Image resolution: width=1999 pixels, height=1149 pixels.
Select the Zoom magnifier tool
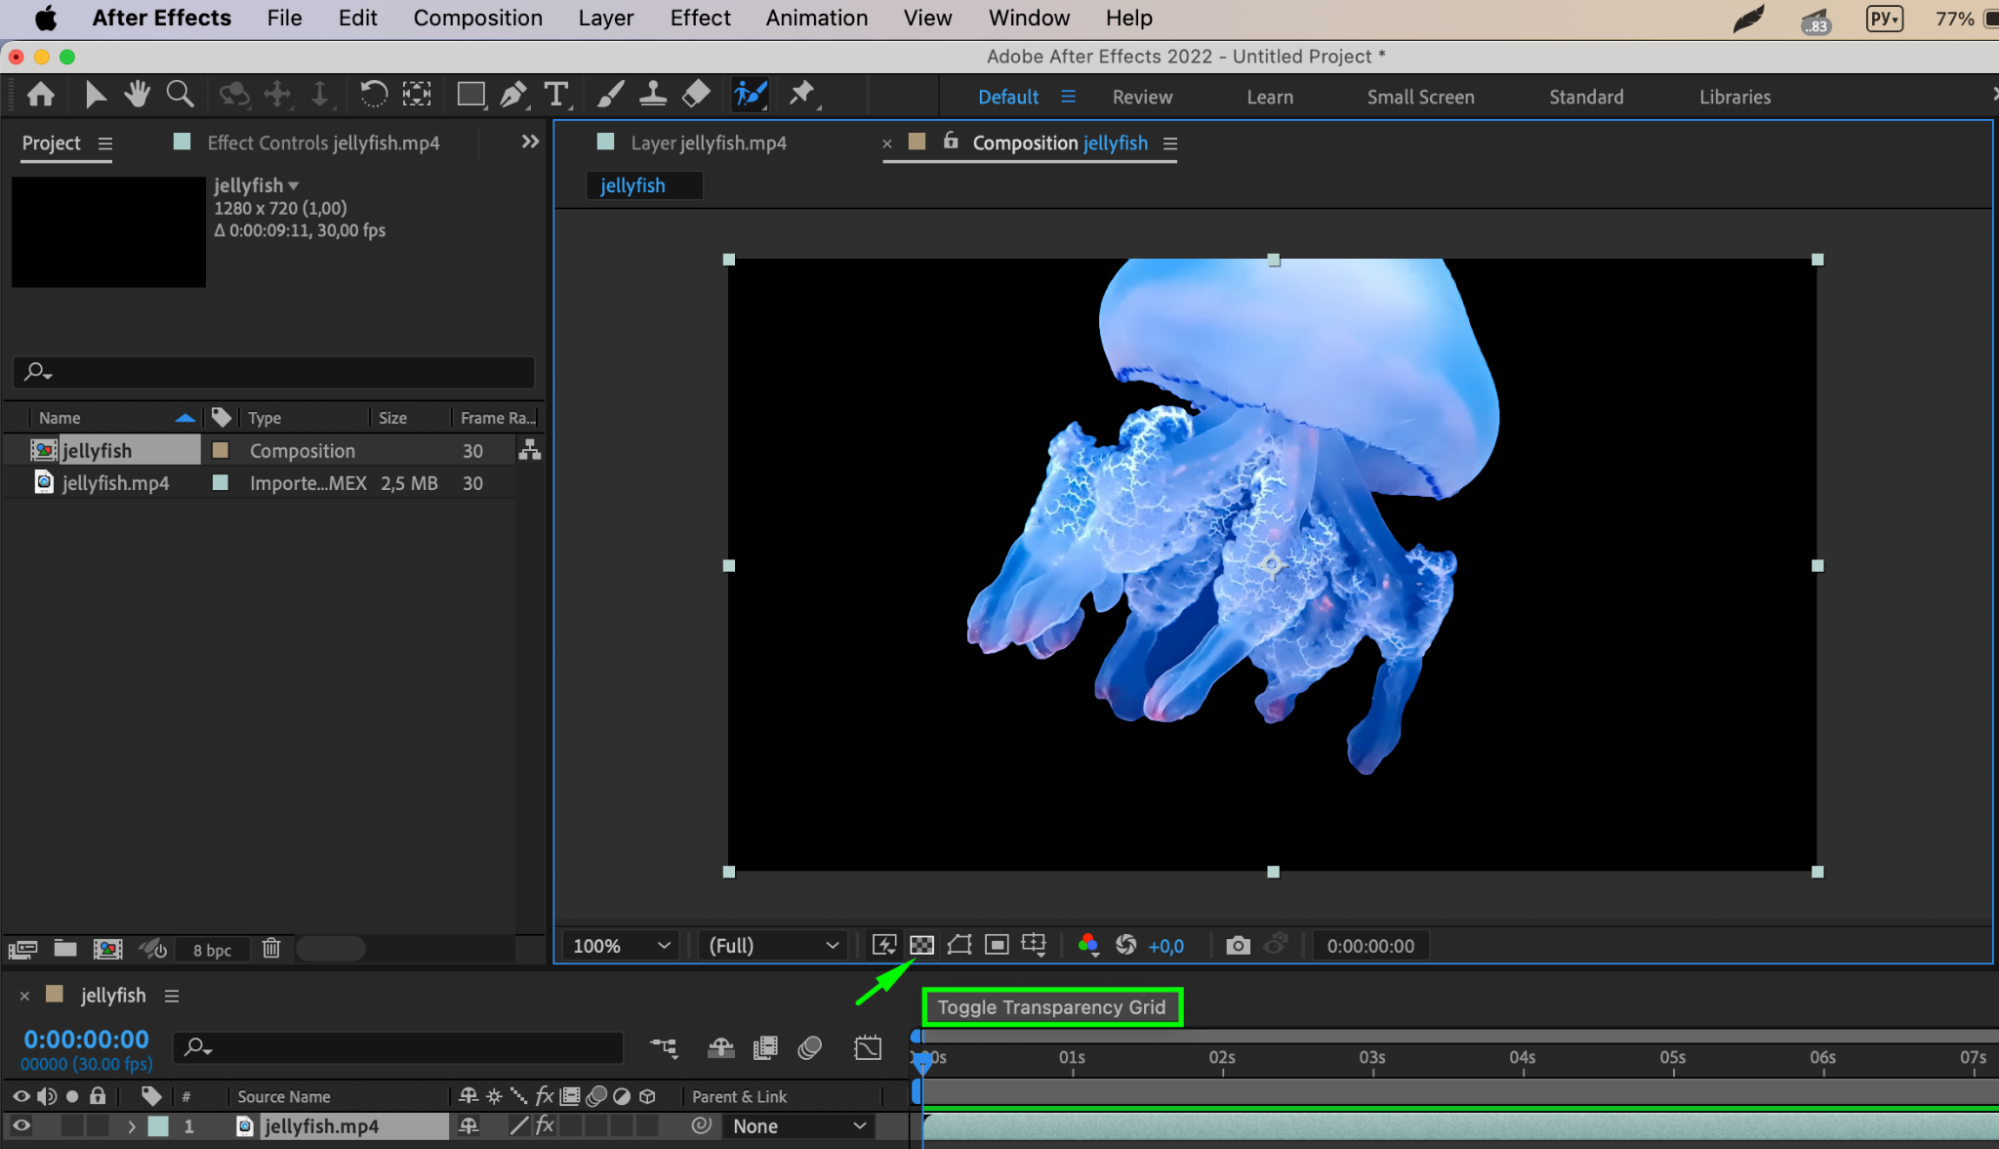180,95
